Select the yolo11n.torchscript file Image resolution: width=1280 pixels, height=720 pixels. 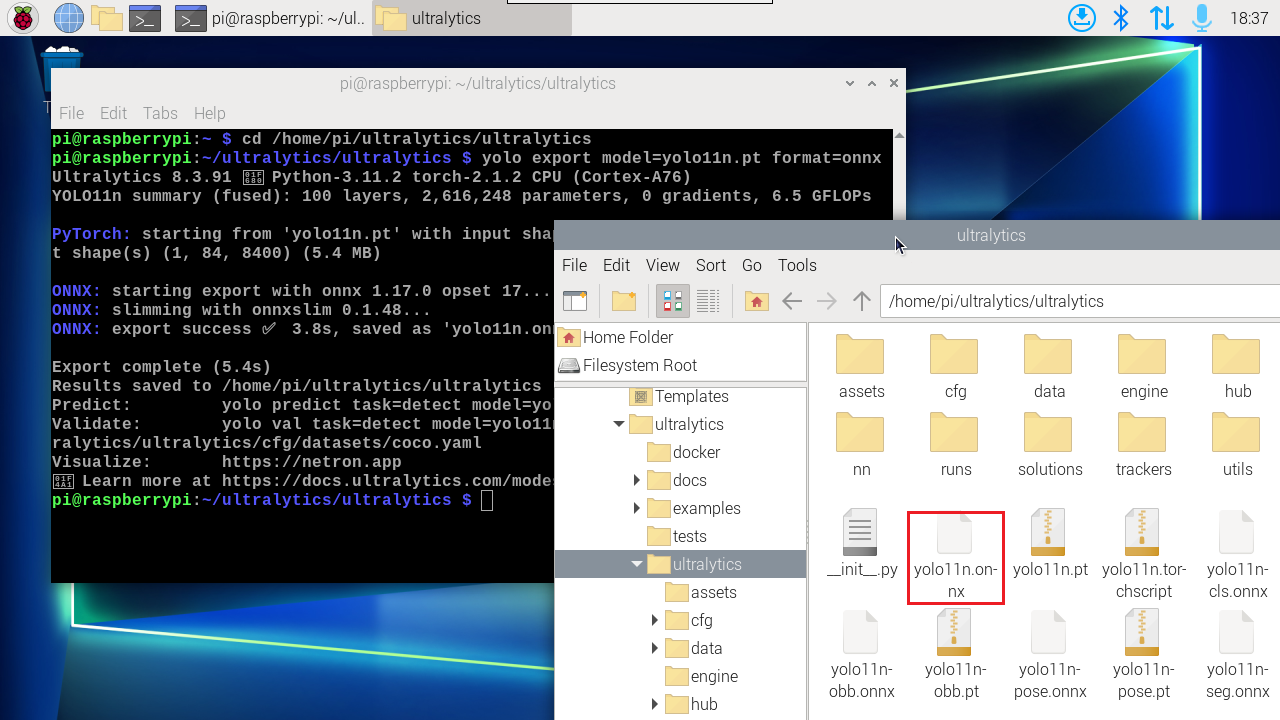point(1143,555)
